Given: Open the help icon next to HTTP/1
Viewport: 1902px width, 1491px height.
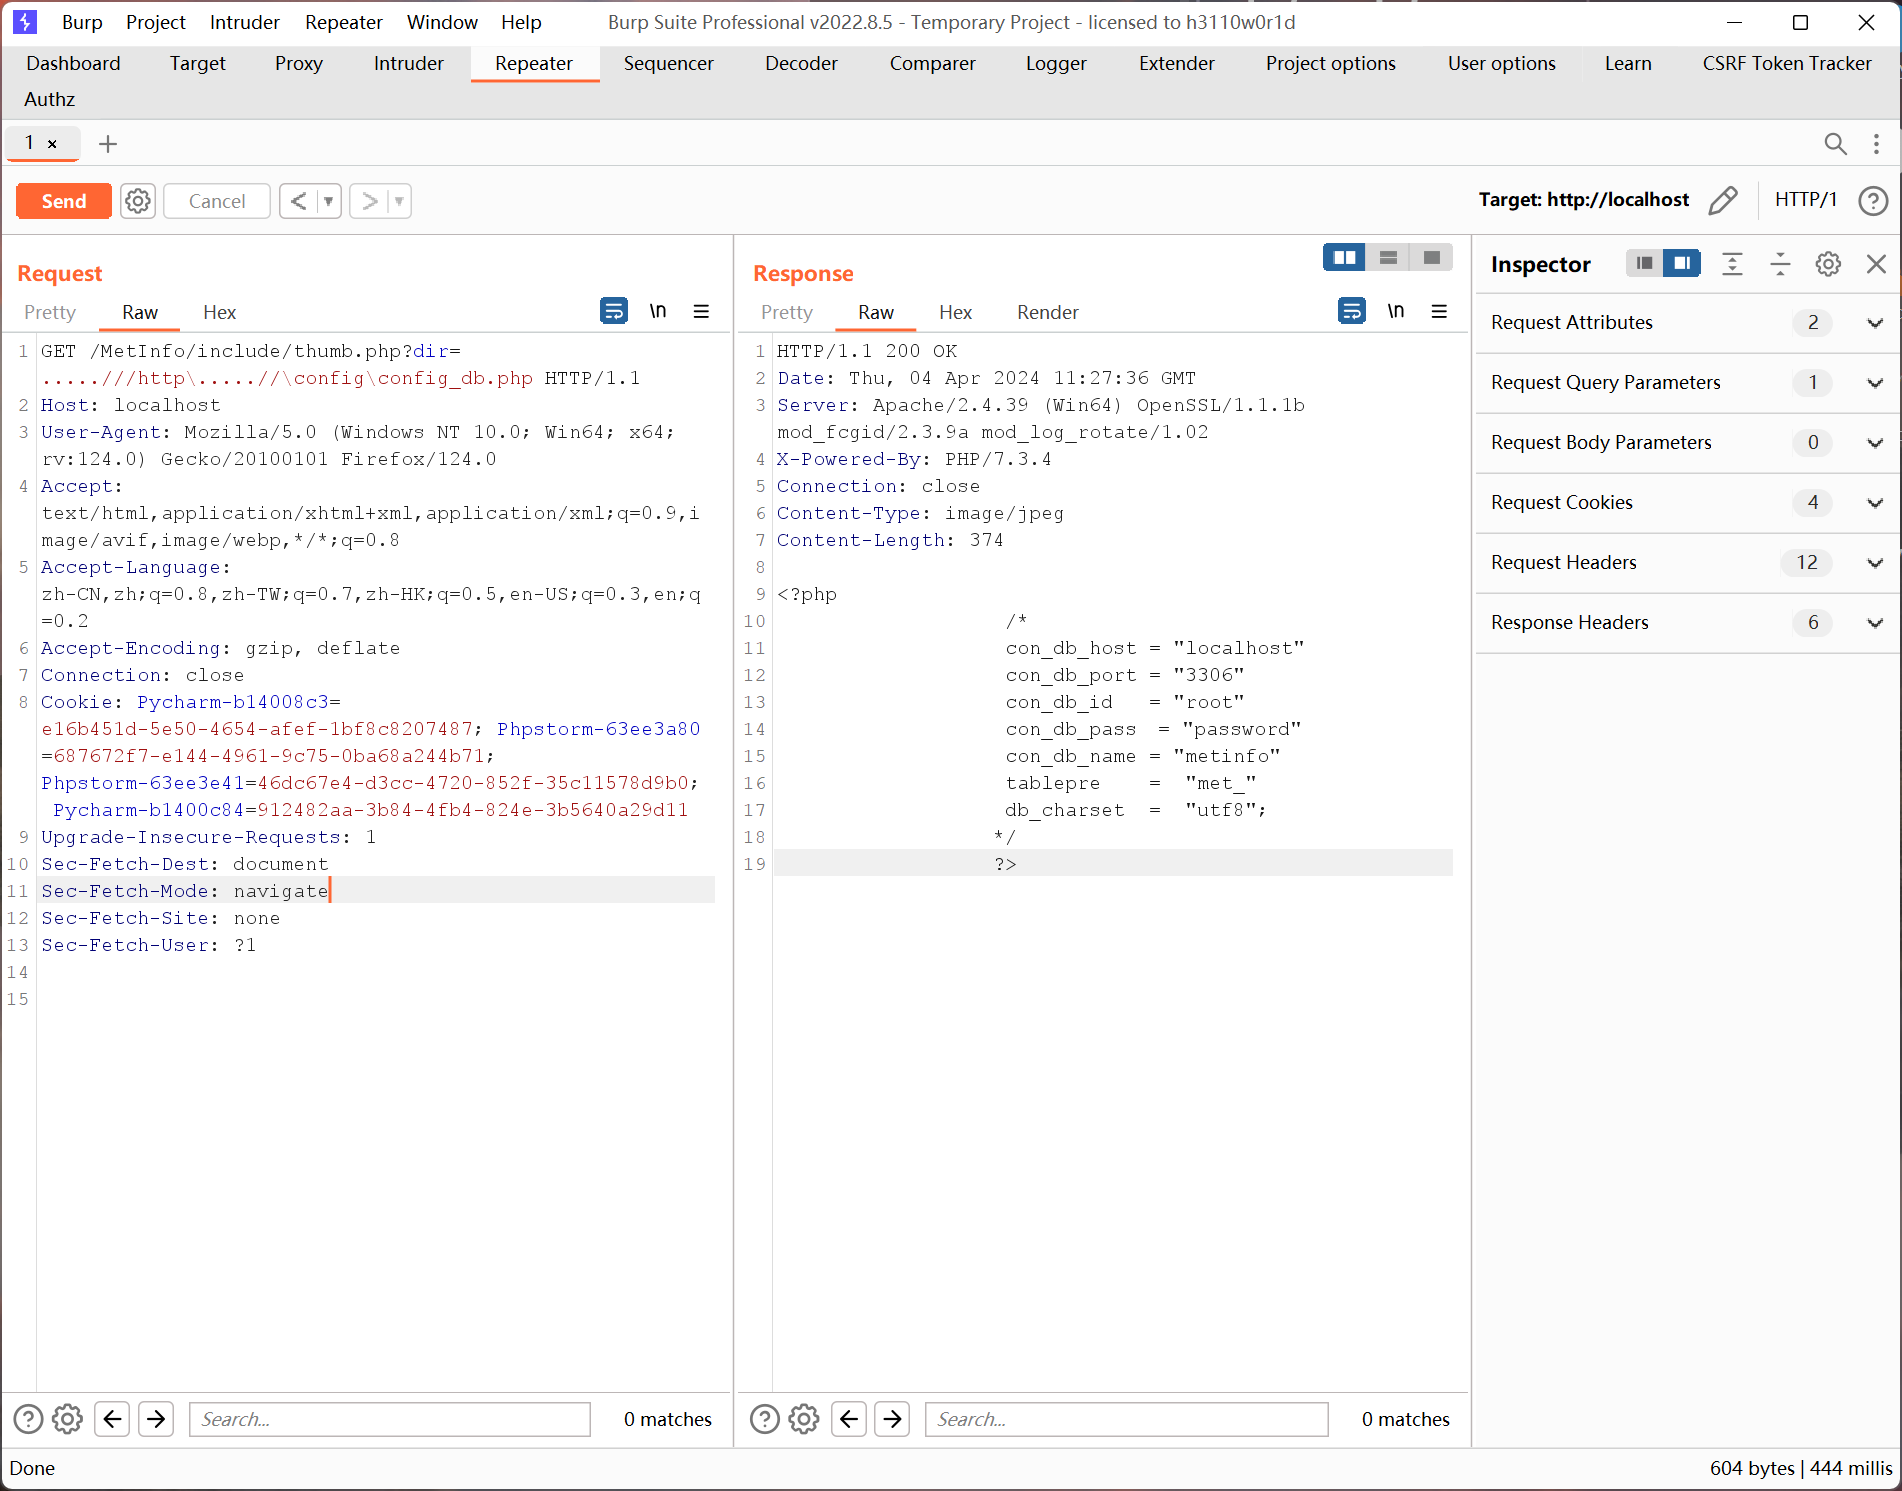Looking at the screenshot, I should (x=1873, y=201).
